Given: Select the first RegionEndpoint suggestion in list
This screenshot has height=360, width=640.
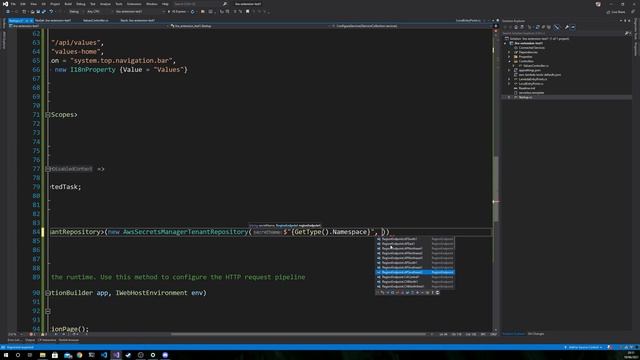Looking at the screenshot, I should (x=415, y=239).
